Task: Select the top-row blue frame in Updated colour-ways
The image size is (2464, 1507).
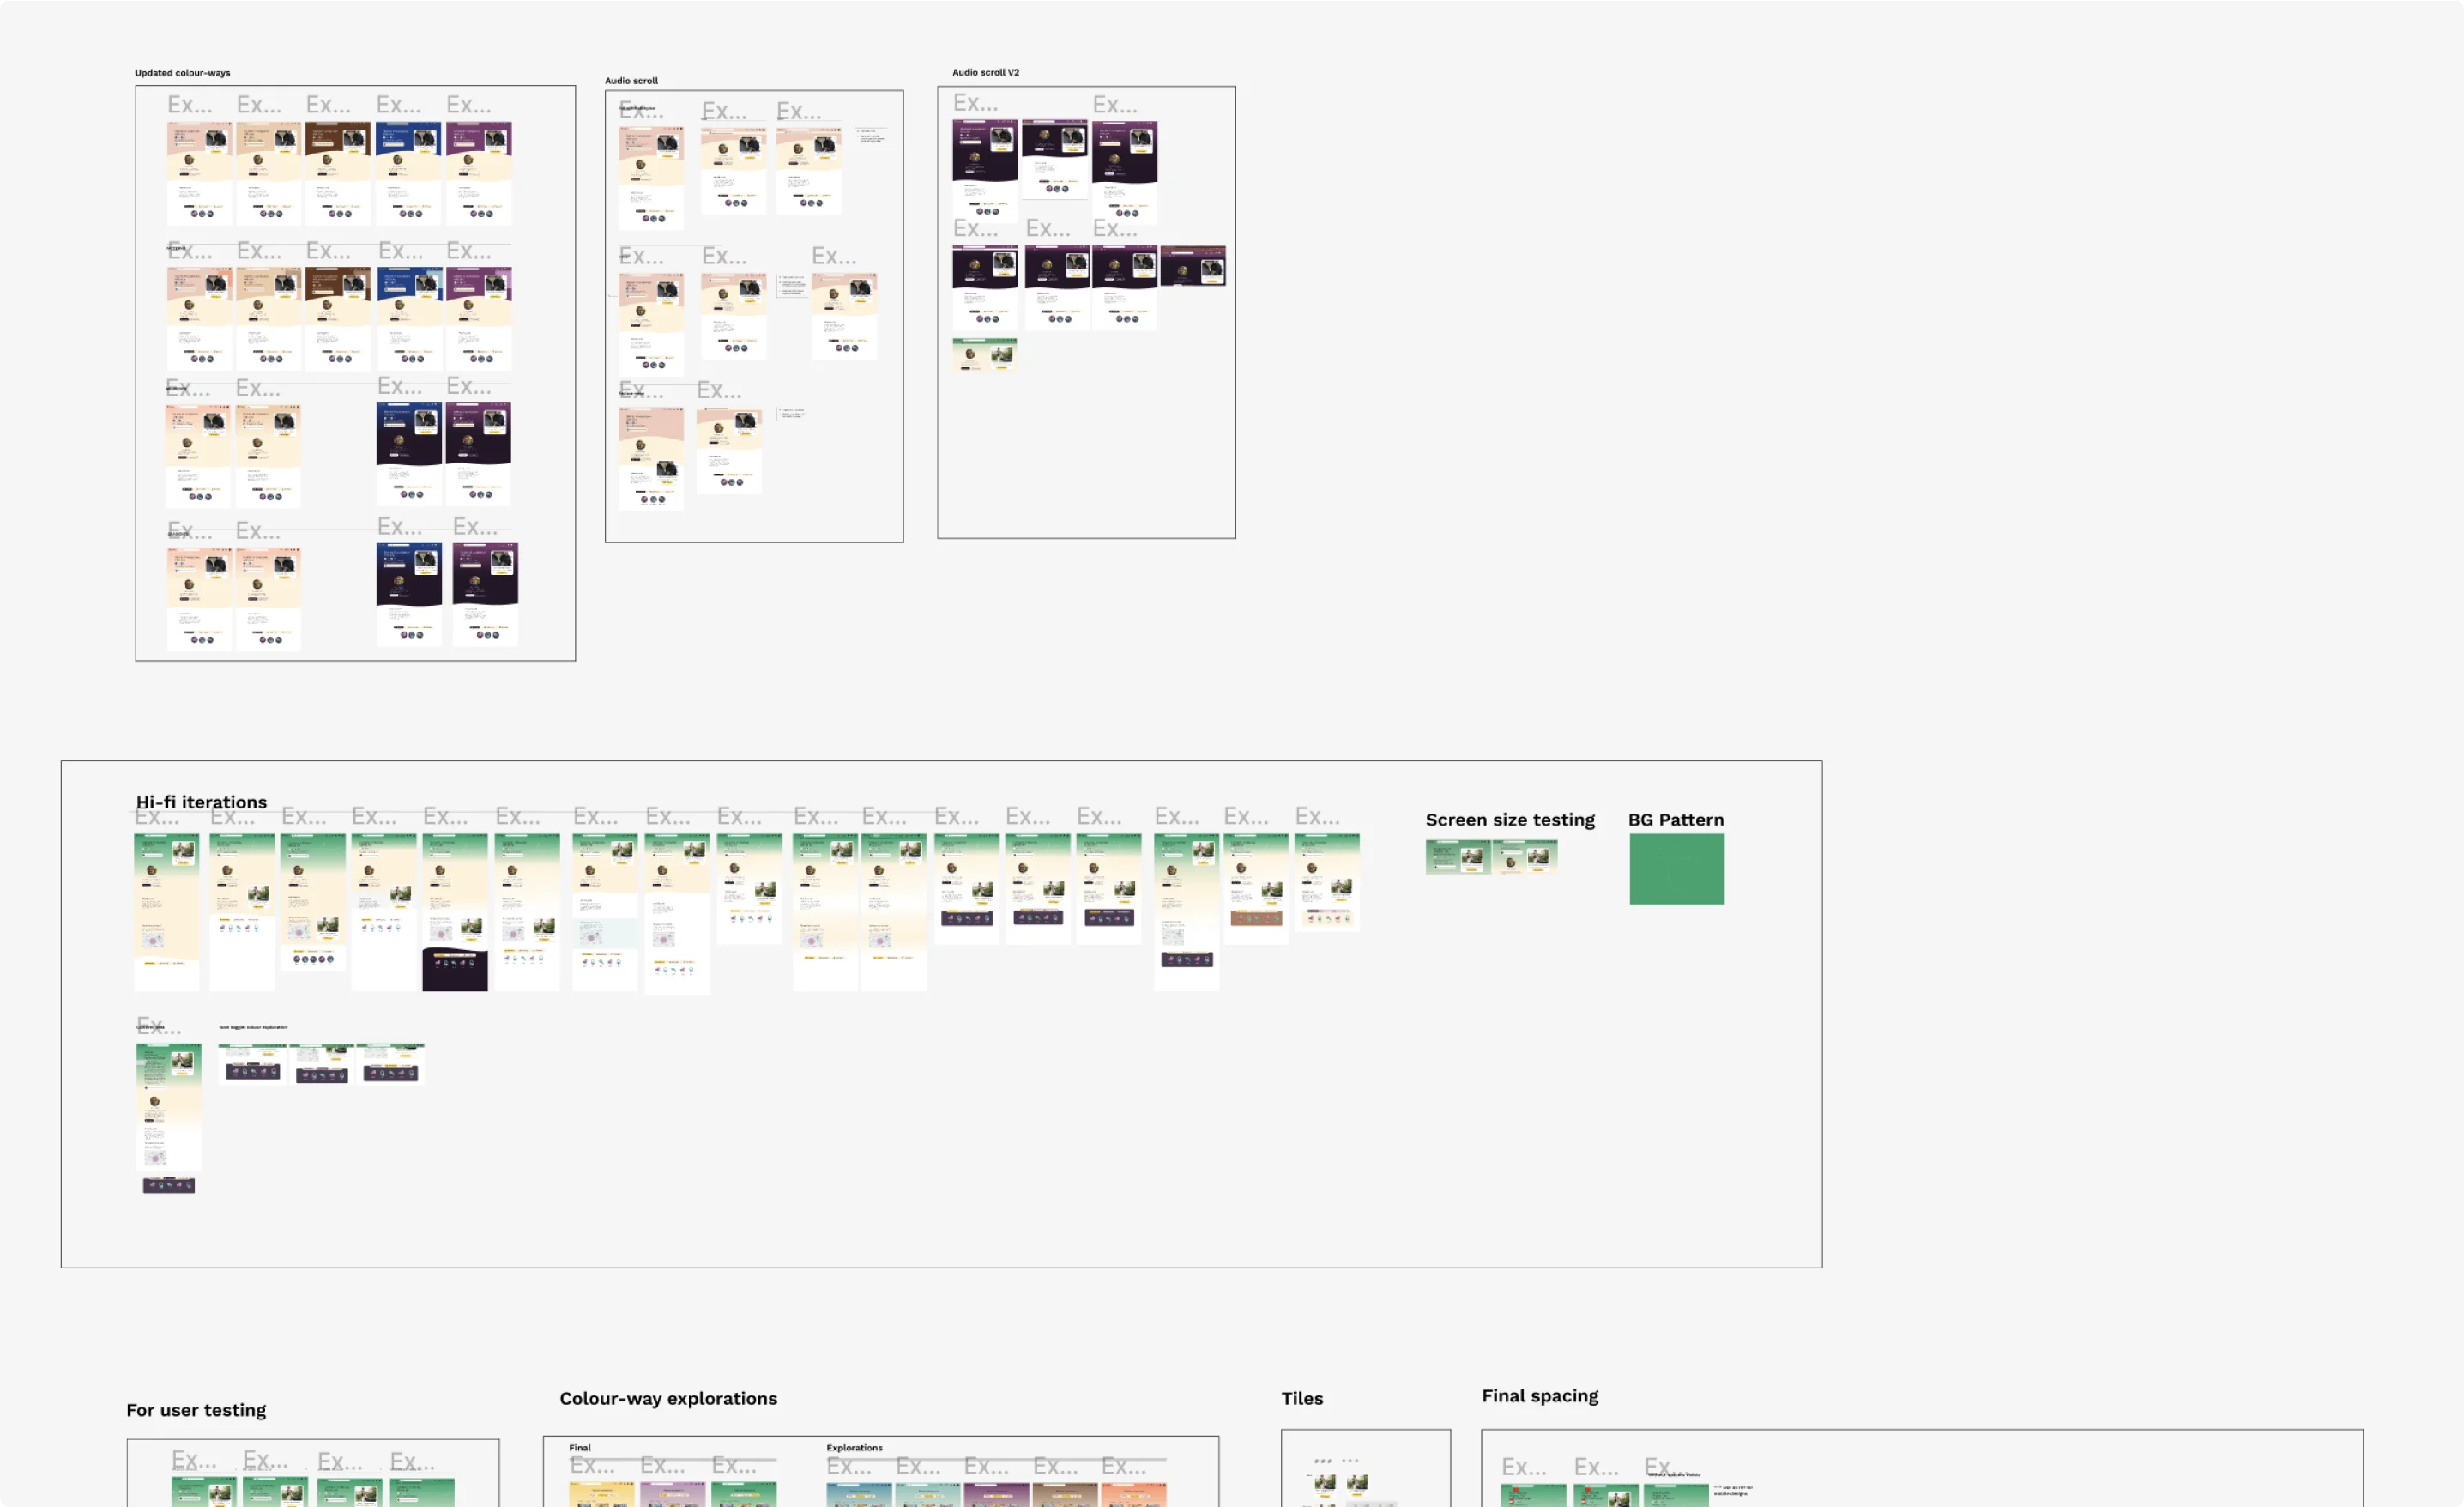Action: pyautogui.click(x=408, y=173)
